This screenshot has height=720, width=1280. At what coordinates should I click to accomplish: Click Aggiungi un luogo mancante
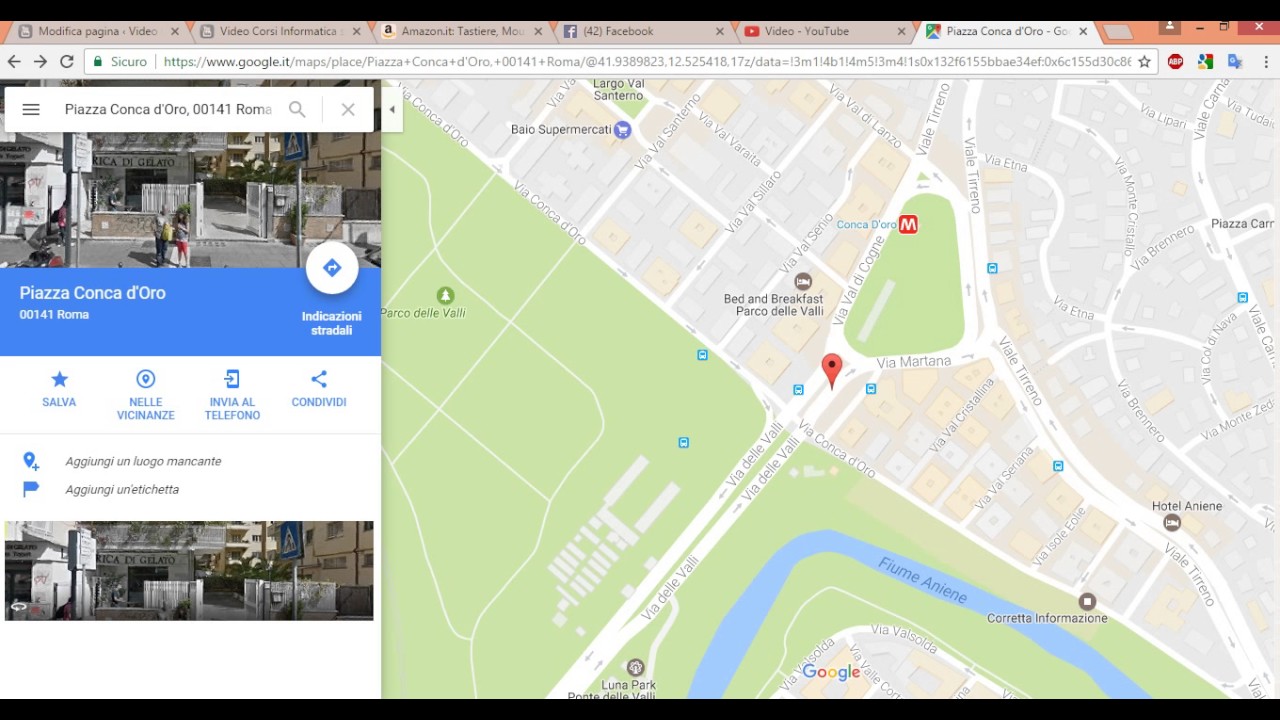(x=143, y=461)
